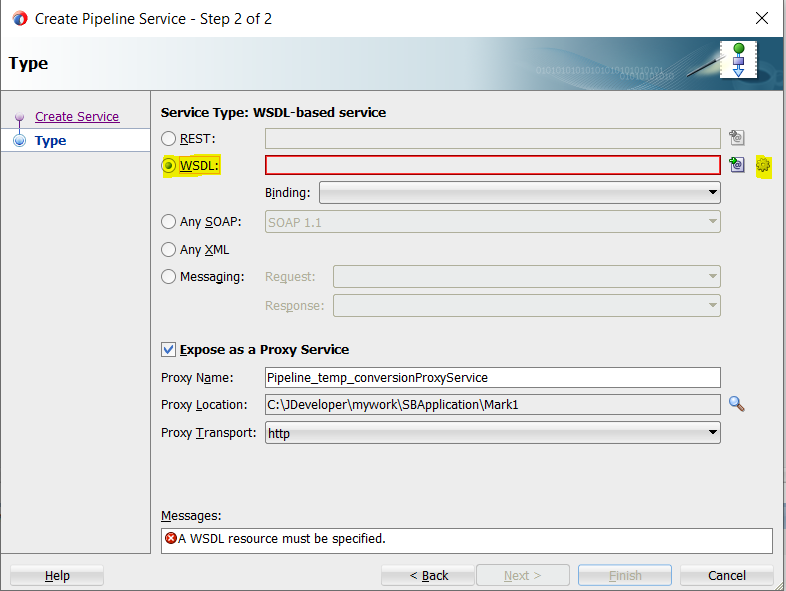Uncheck Expose as a Proxy Service

point(169,349)
